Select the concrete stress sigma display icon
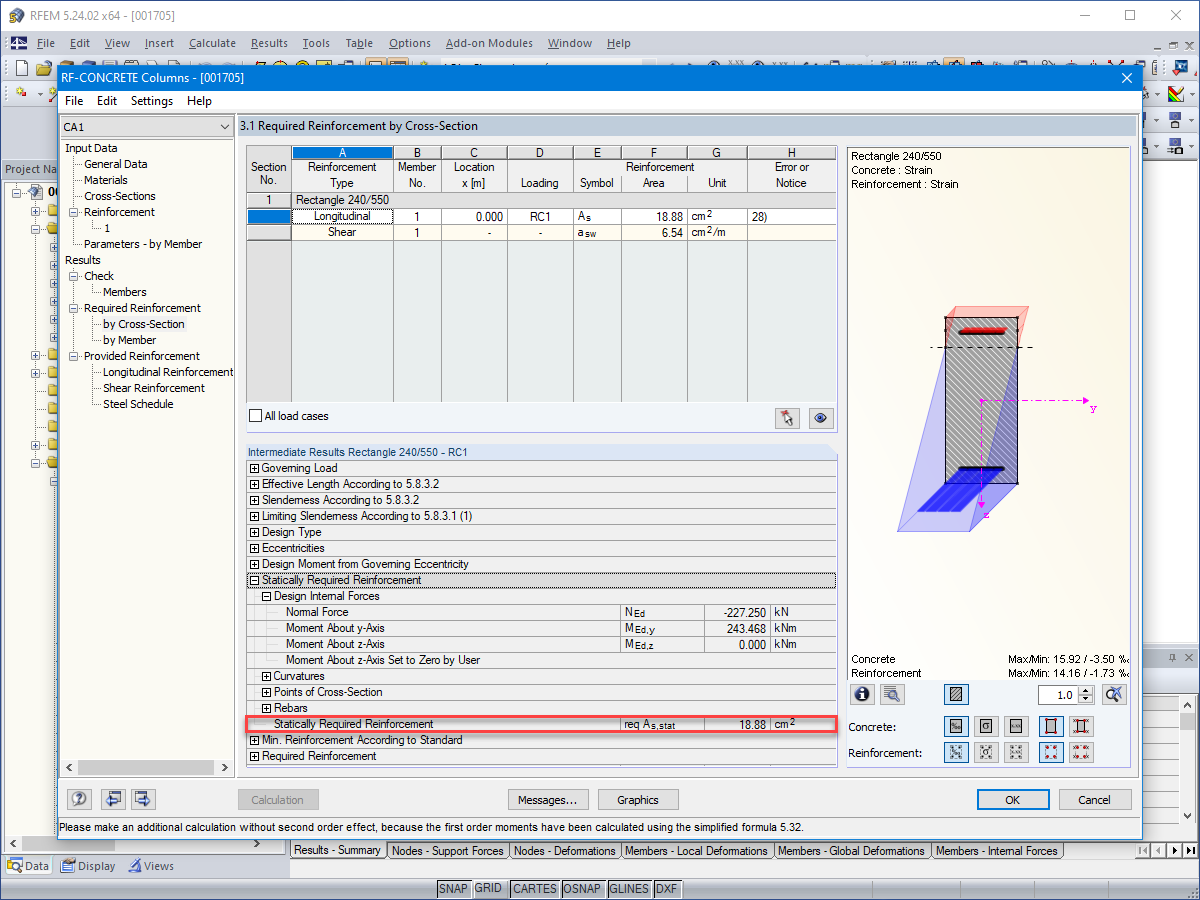Viewport: 1200px width, 900px height. 986,726
